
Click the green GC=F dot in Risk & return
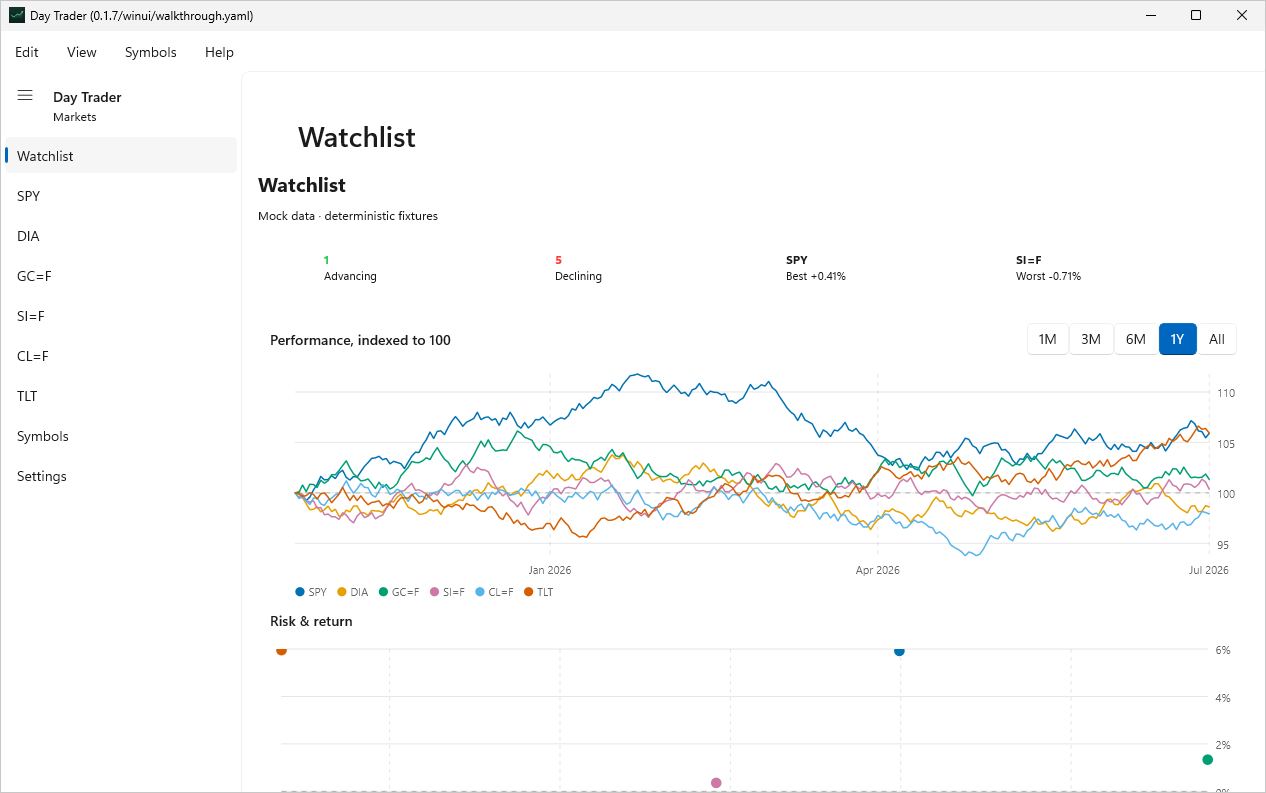pyautogui.click(x=1207, y=760)
